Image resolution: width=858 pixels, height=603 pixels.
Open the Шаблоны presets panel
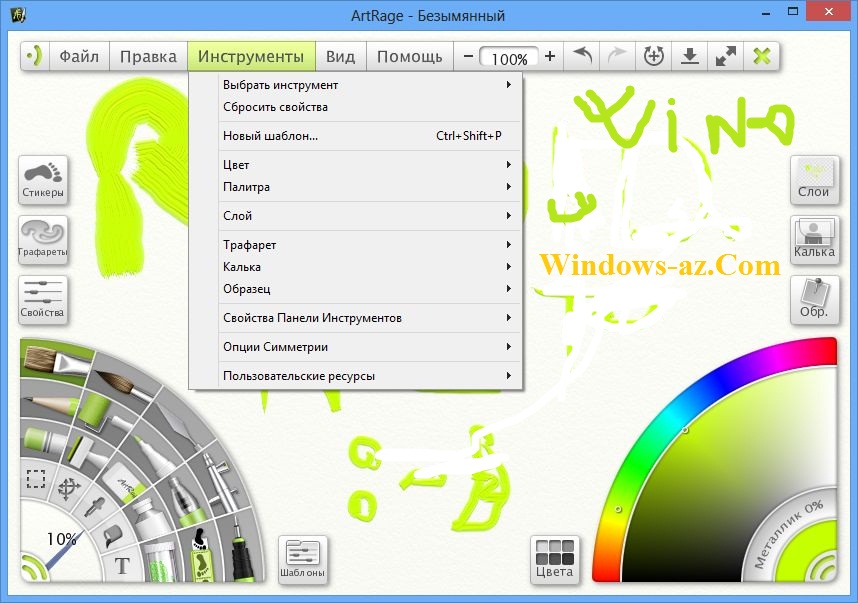tap(303, 560)
